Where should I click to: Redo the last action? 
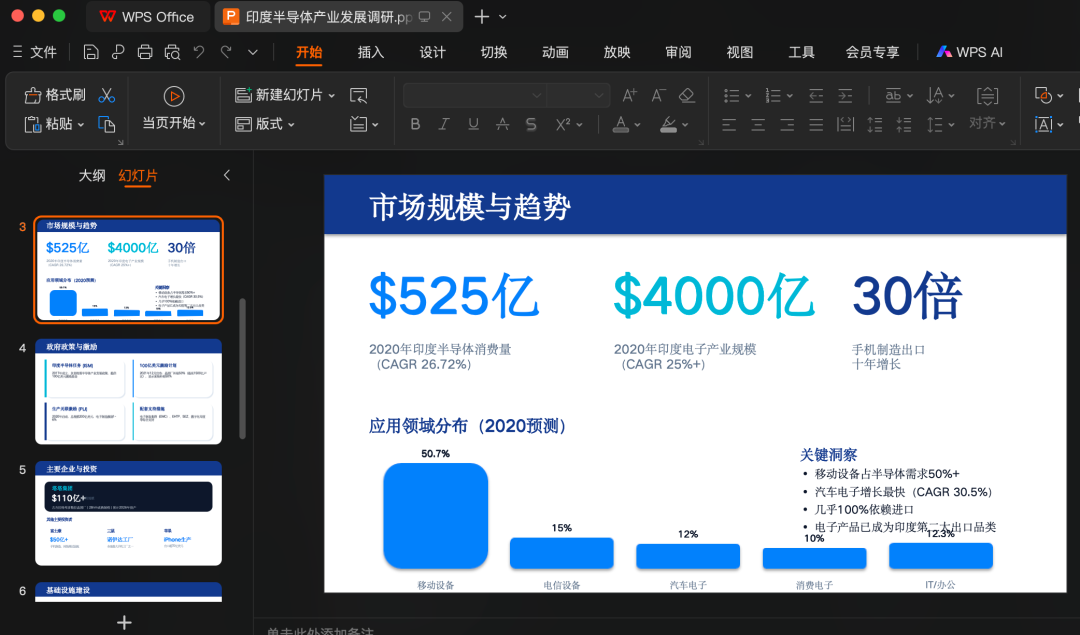[226, 52]
